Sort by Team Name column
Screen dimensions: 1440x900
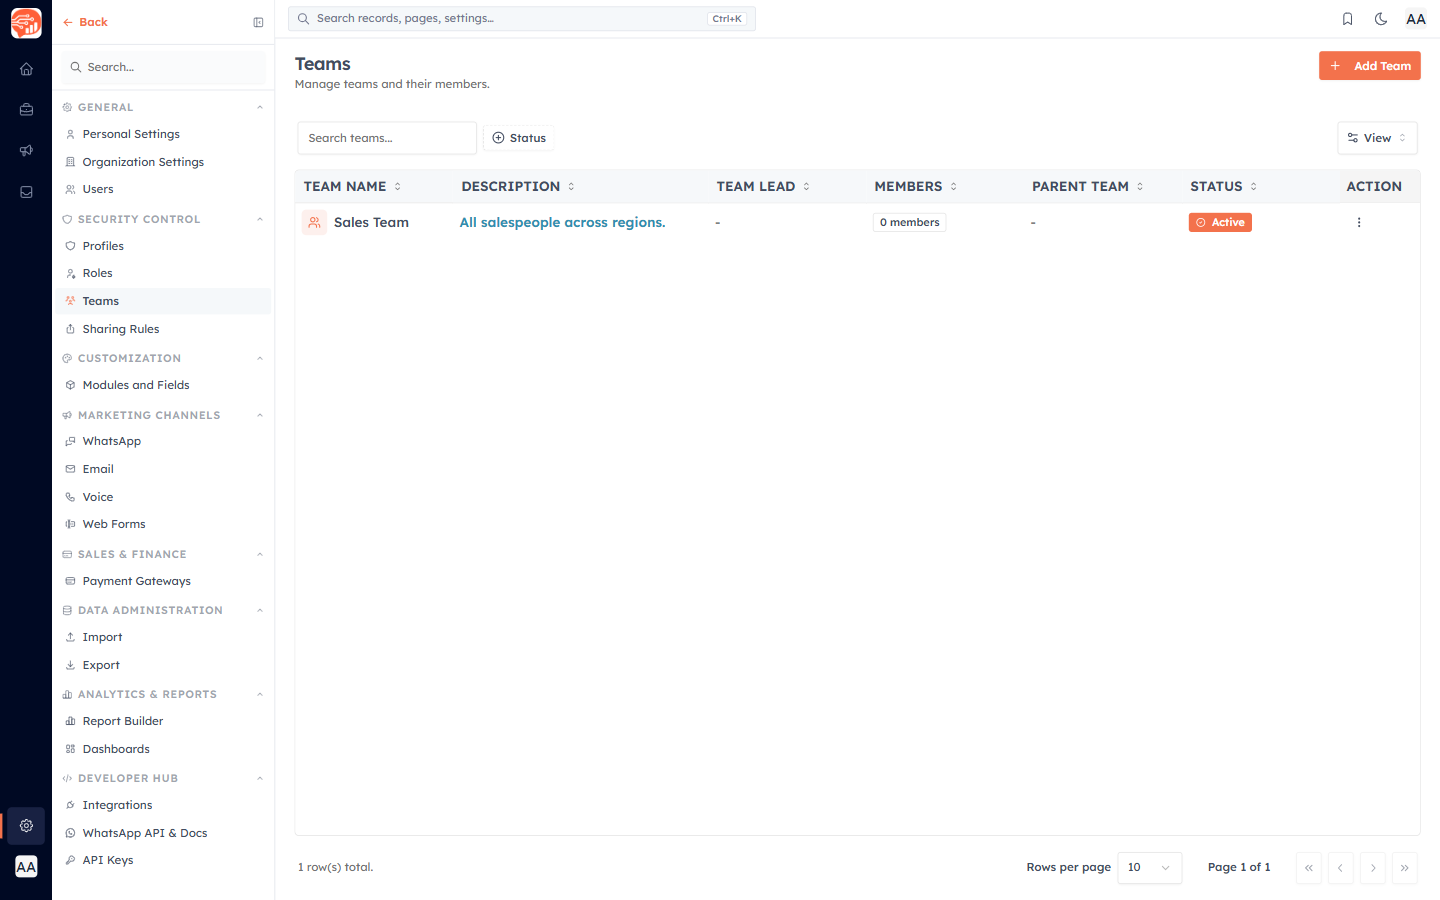[x=353, y=187]
